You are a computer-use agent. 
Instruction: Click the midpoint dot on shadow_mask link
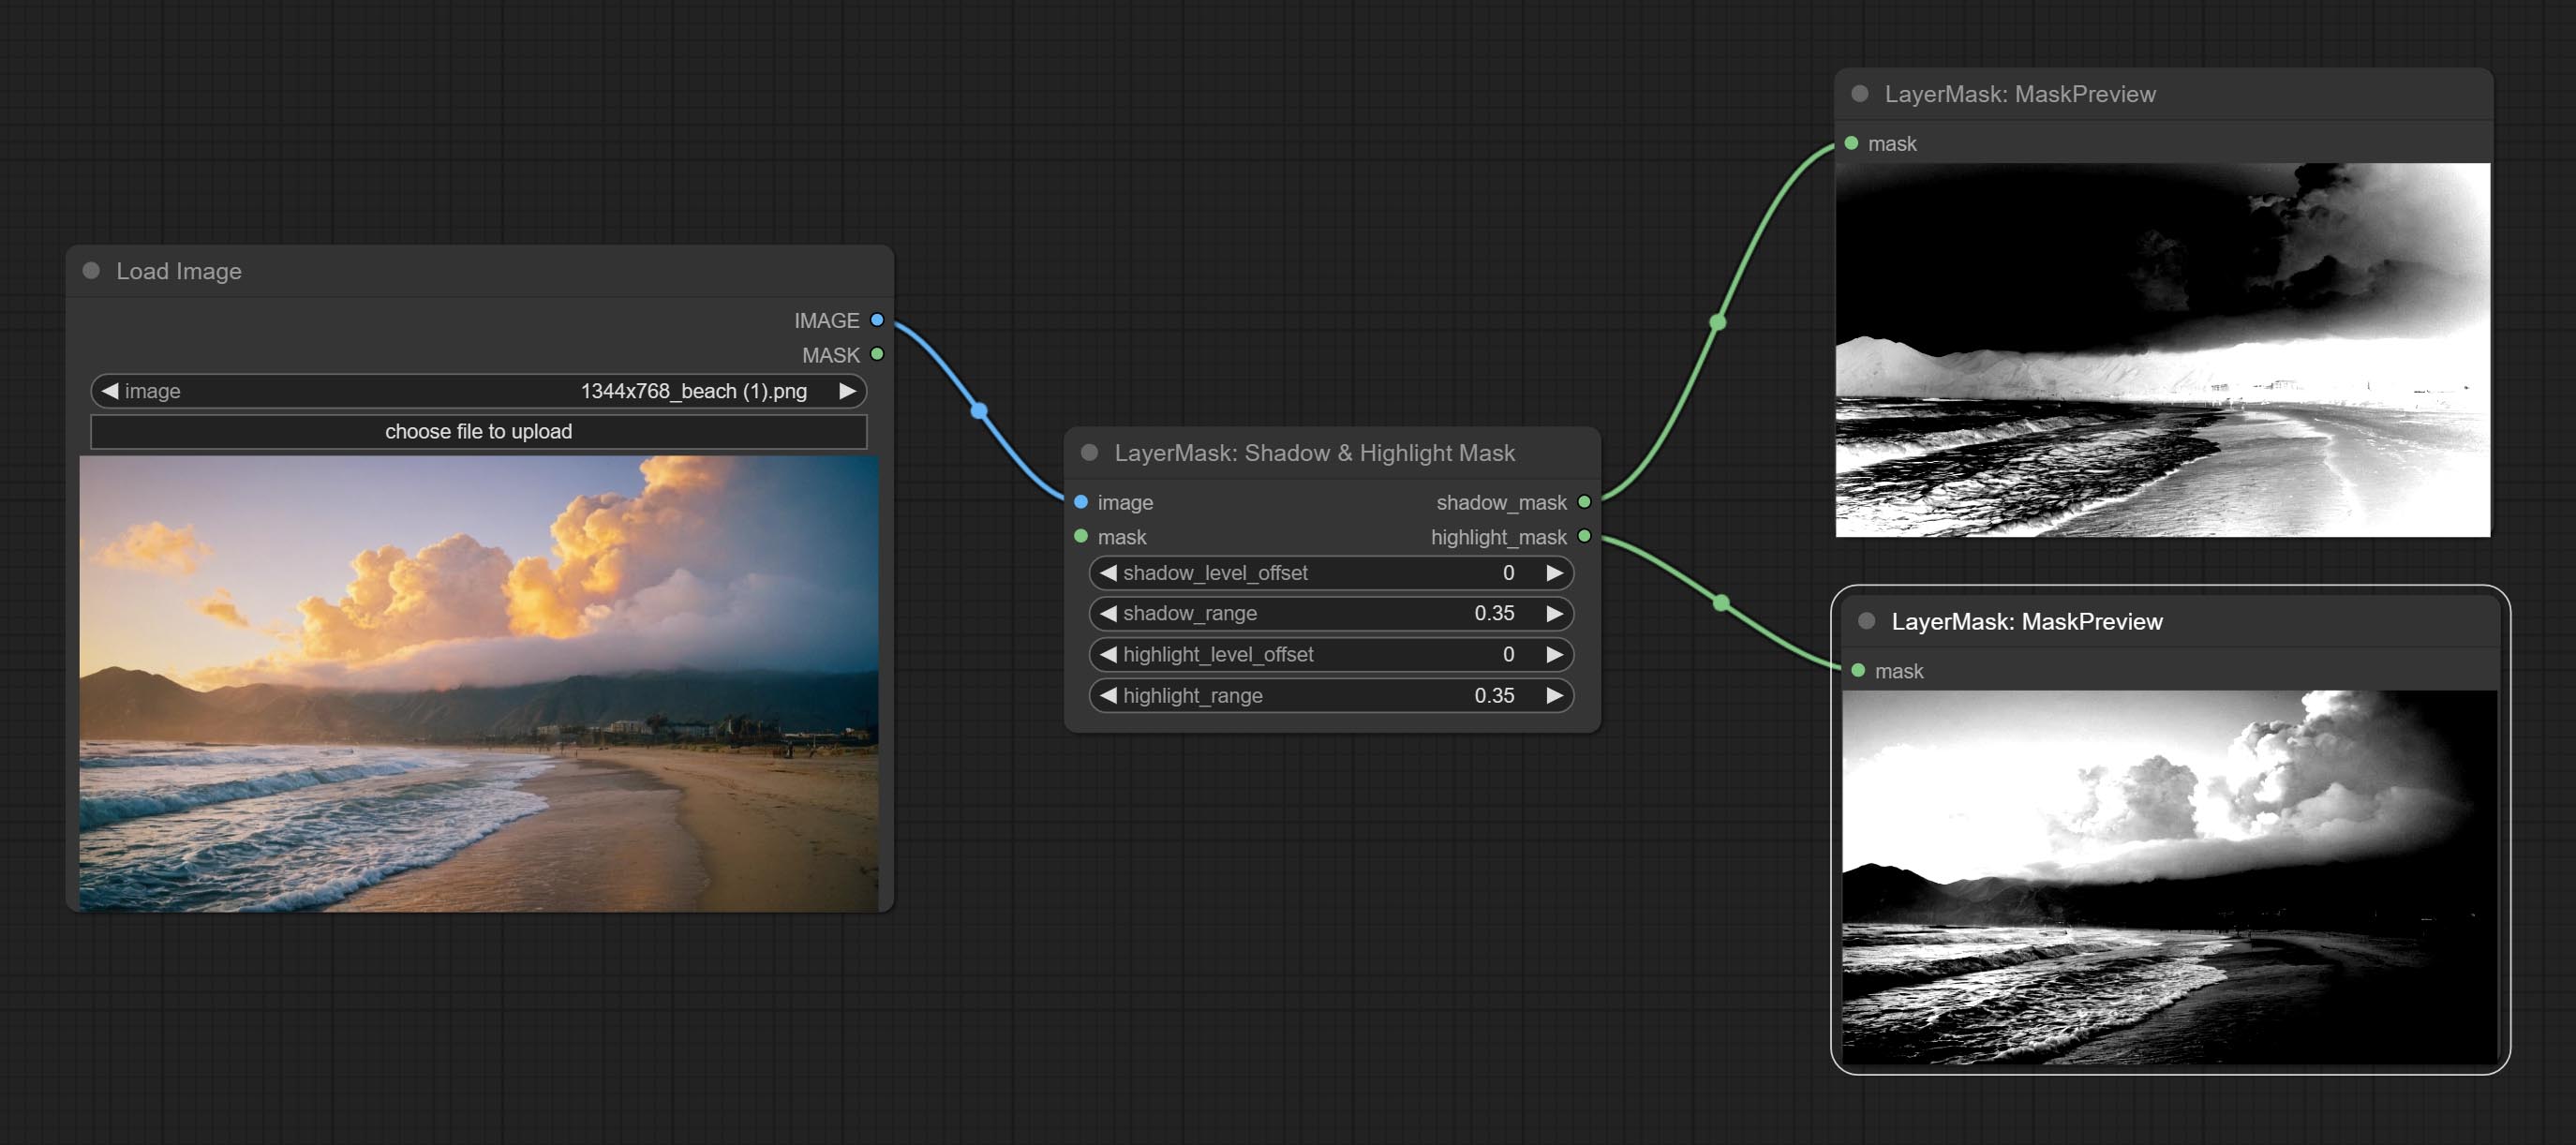click(1718, 322)
